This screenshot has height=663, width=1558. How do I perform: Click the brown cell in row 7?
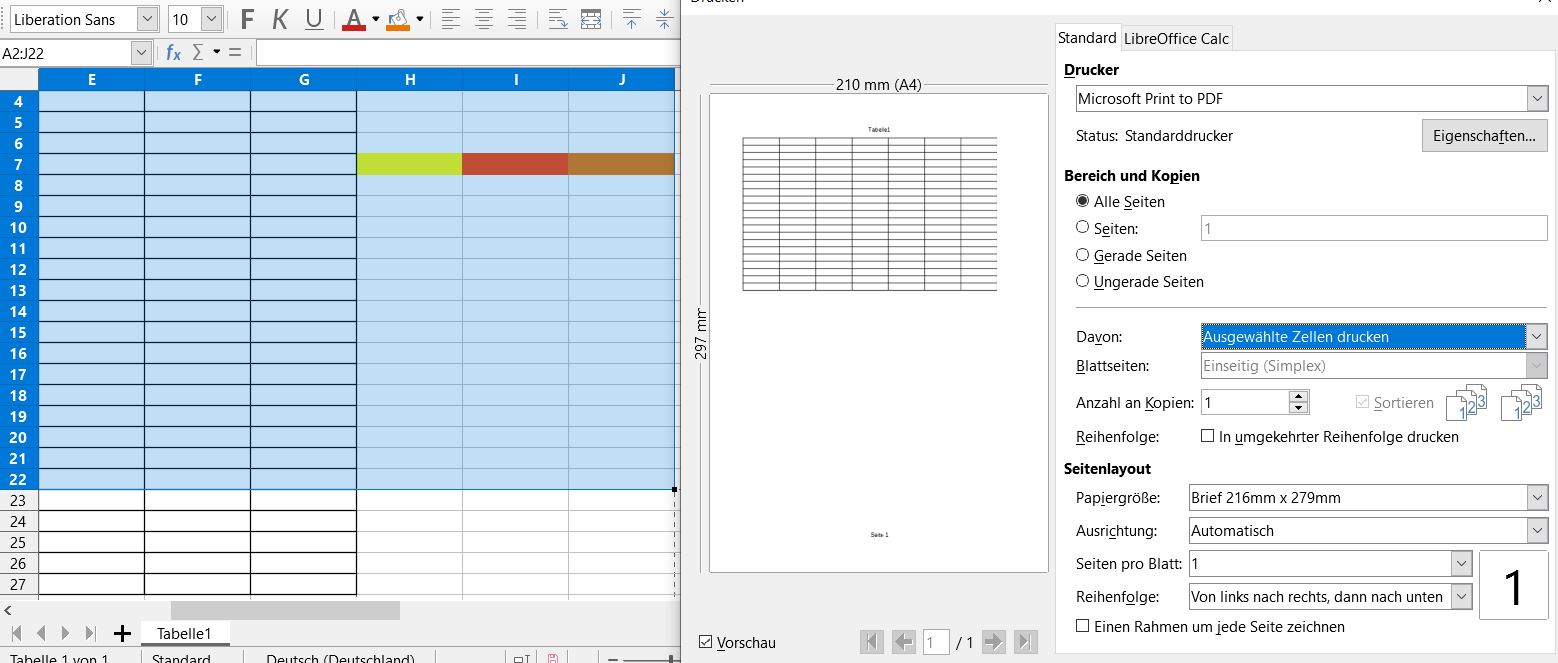click(x=621, y=164)
